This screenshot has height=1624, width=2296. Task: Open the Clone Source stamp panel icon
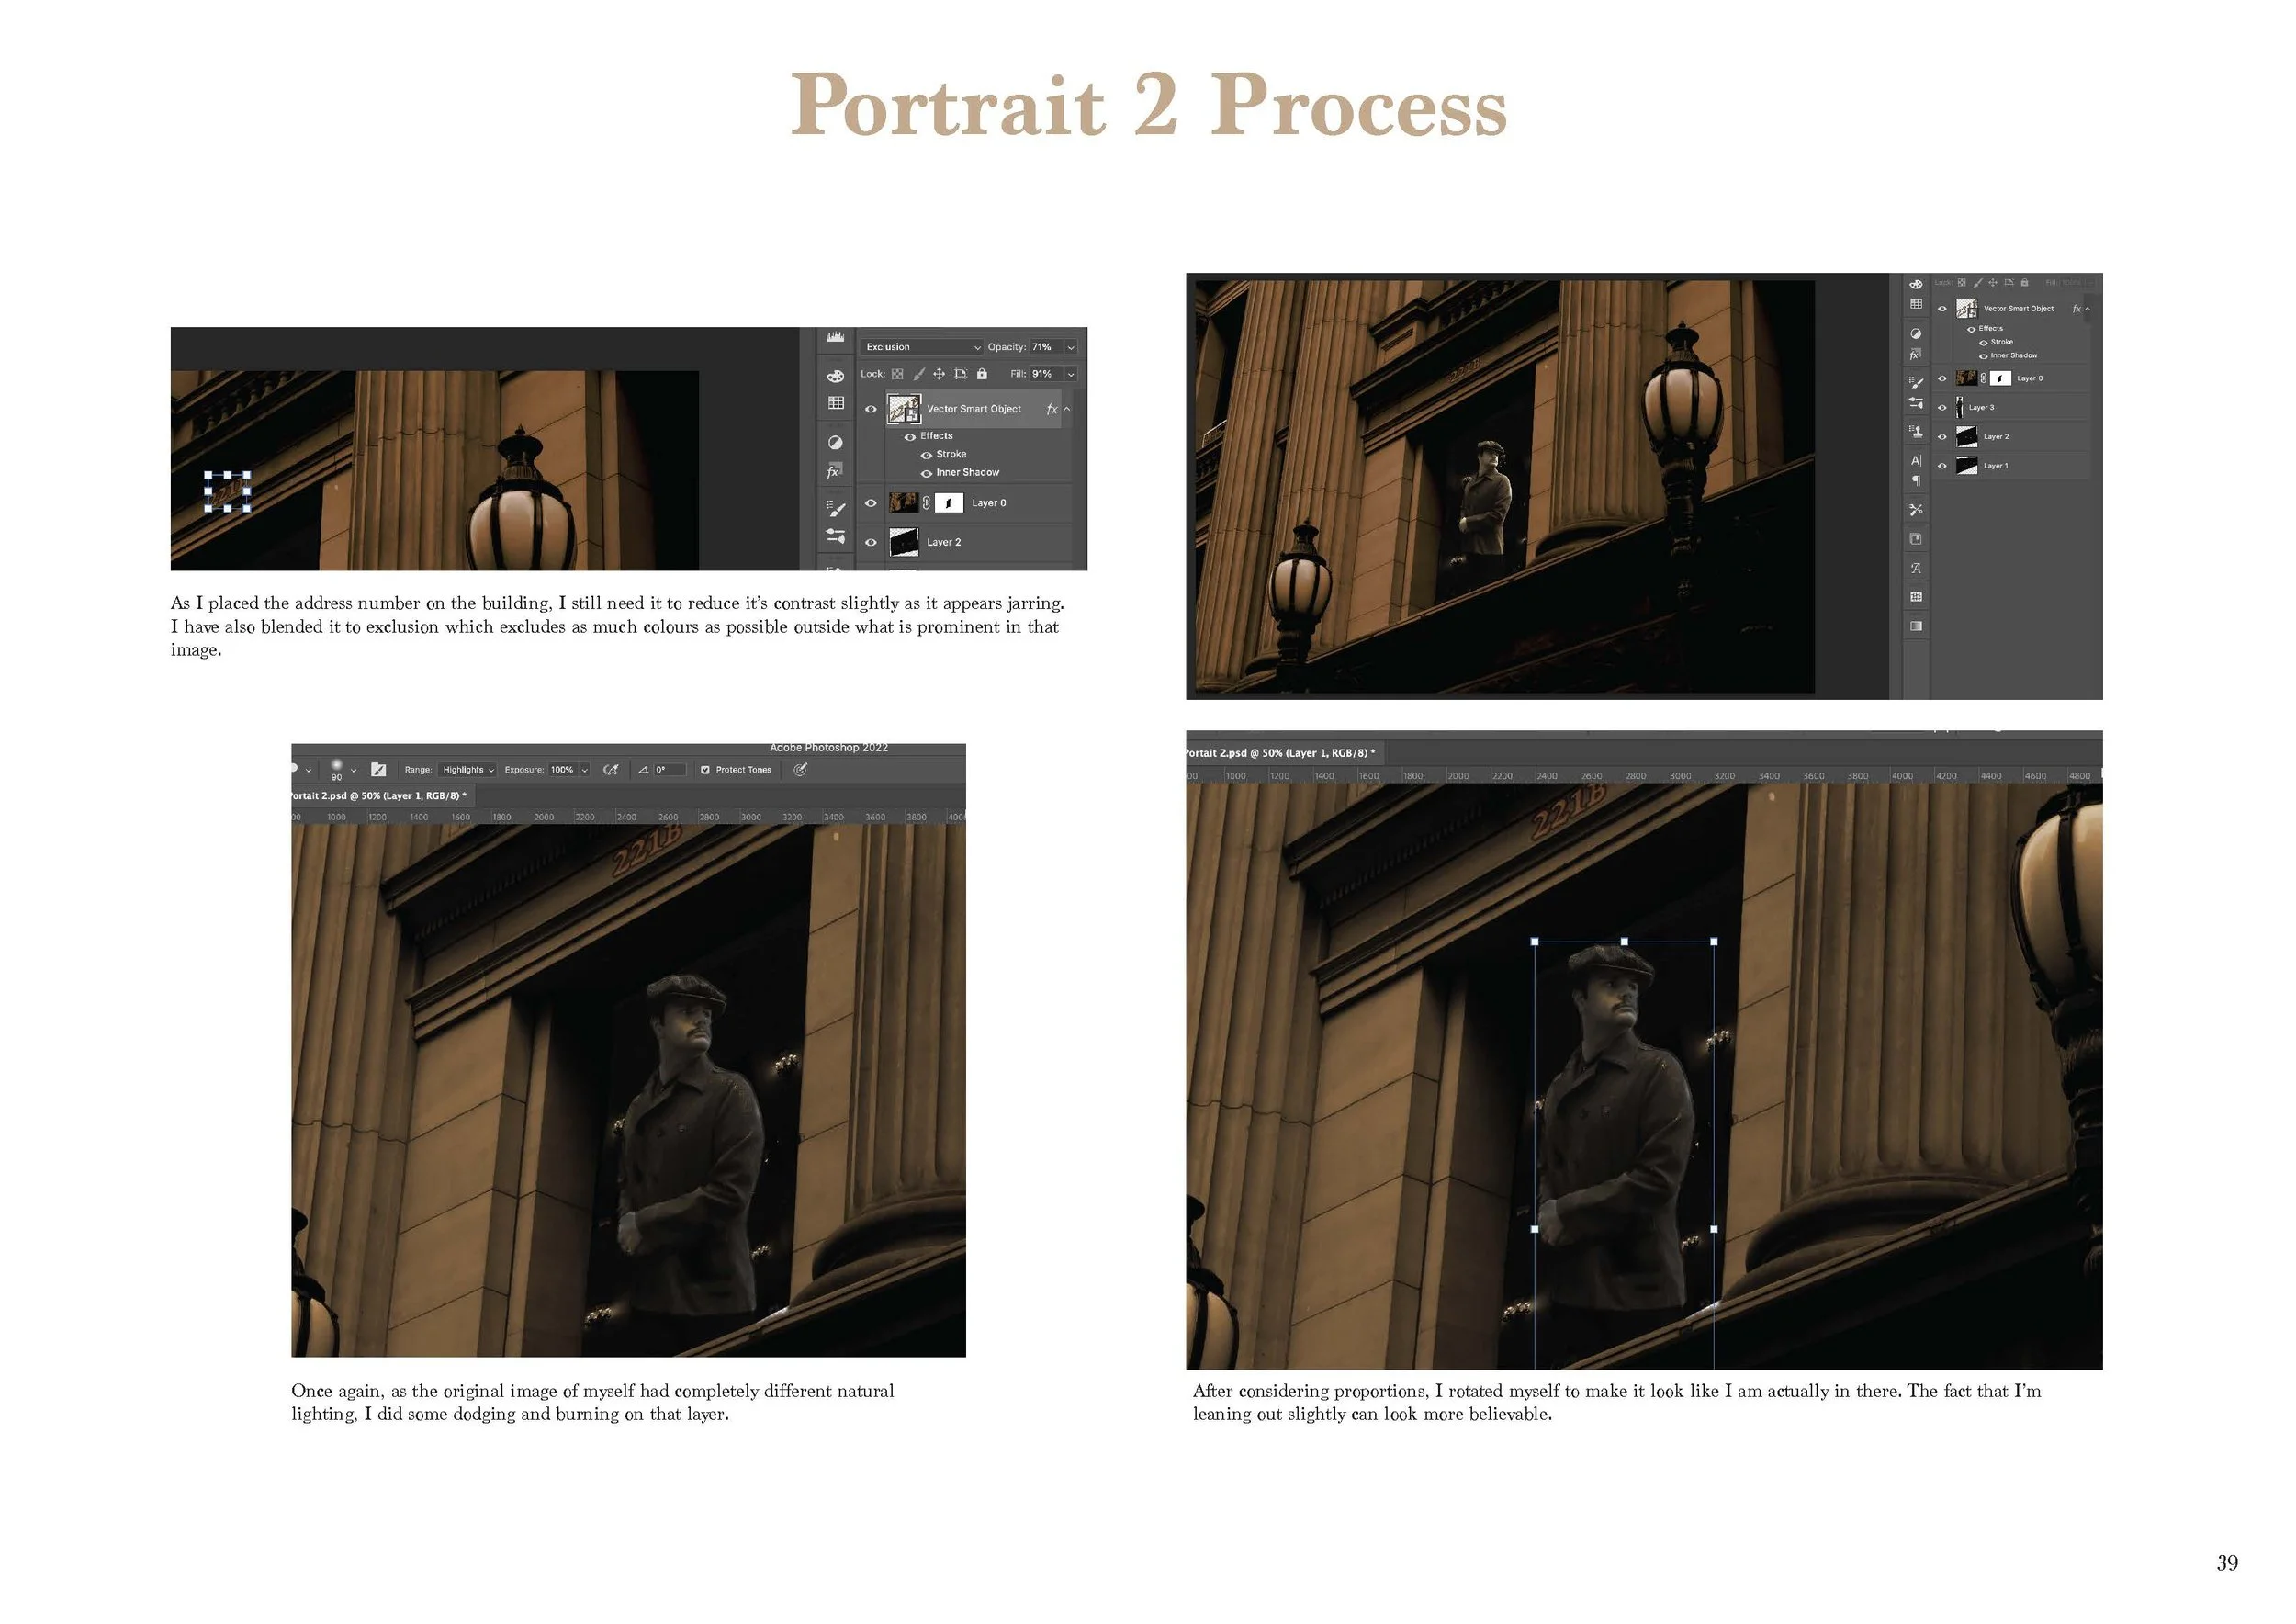(x=1915, y=432)
